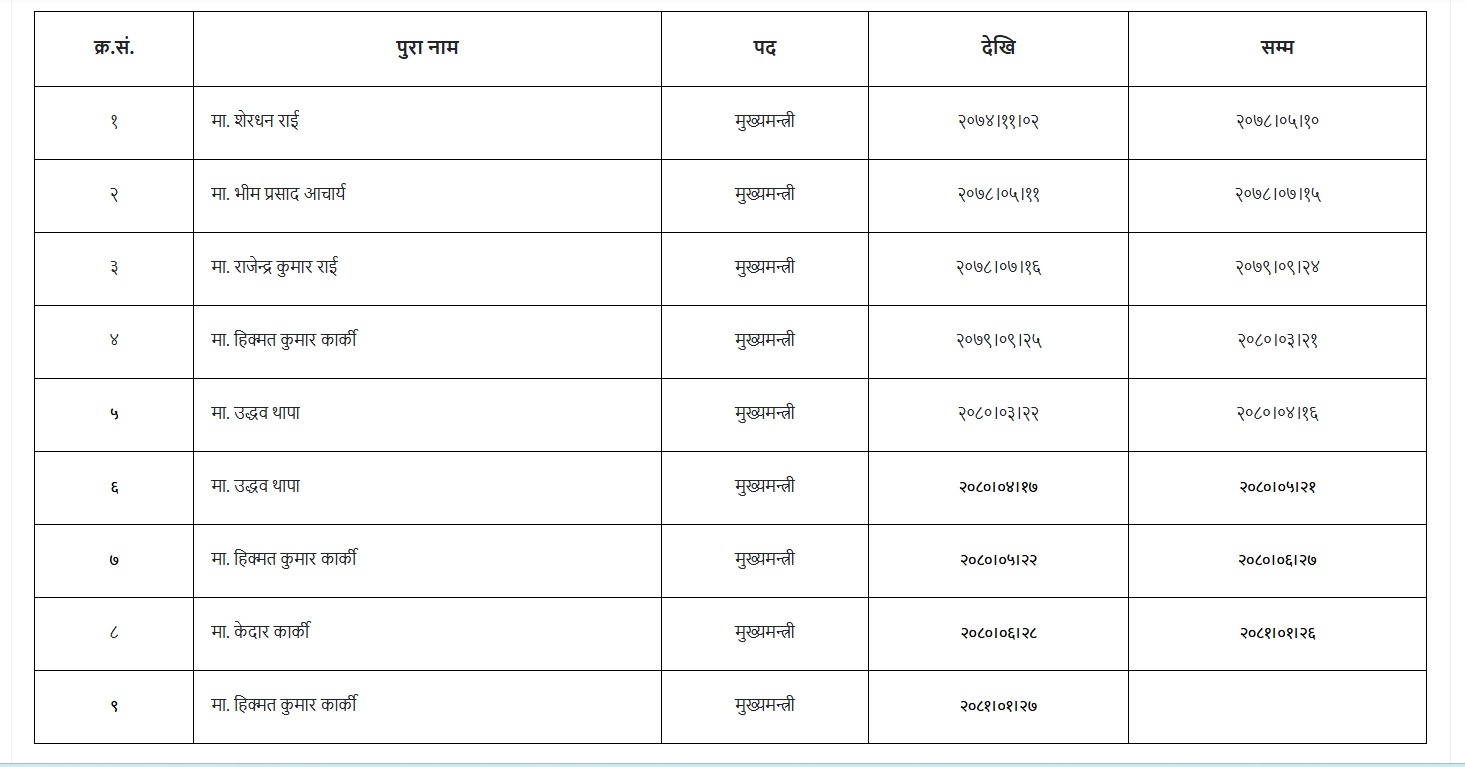This screenshot has width=1465, height=767.
Task: Click the देखि column header
Action: 998,48
